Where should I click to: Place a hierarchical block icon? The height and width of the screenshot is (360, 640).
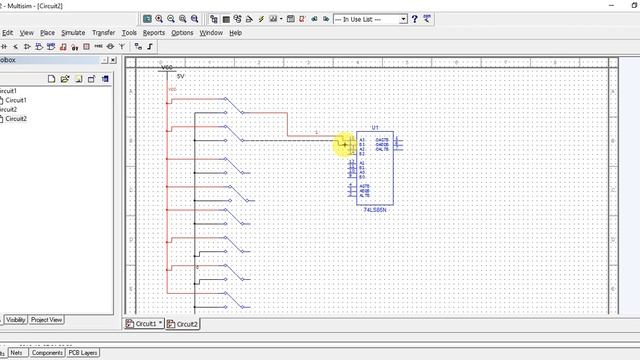138,47
